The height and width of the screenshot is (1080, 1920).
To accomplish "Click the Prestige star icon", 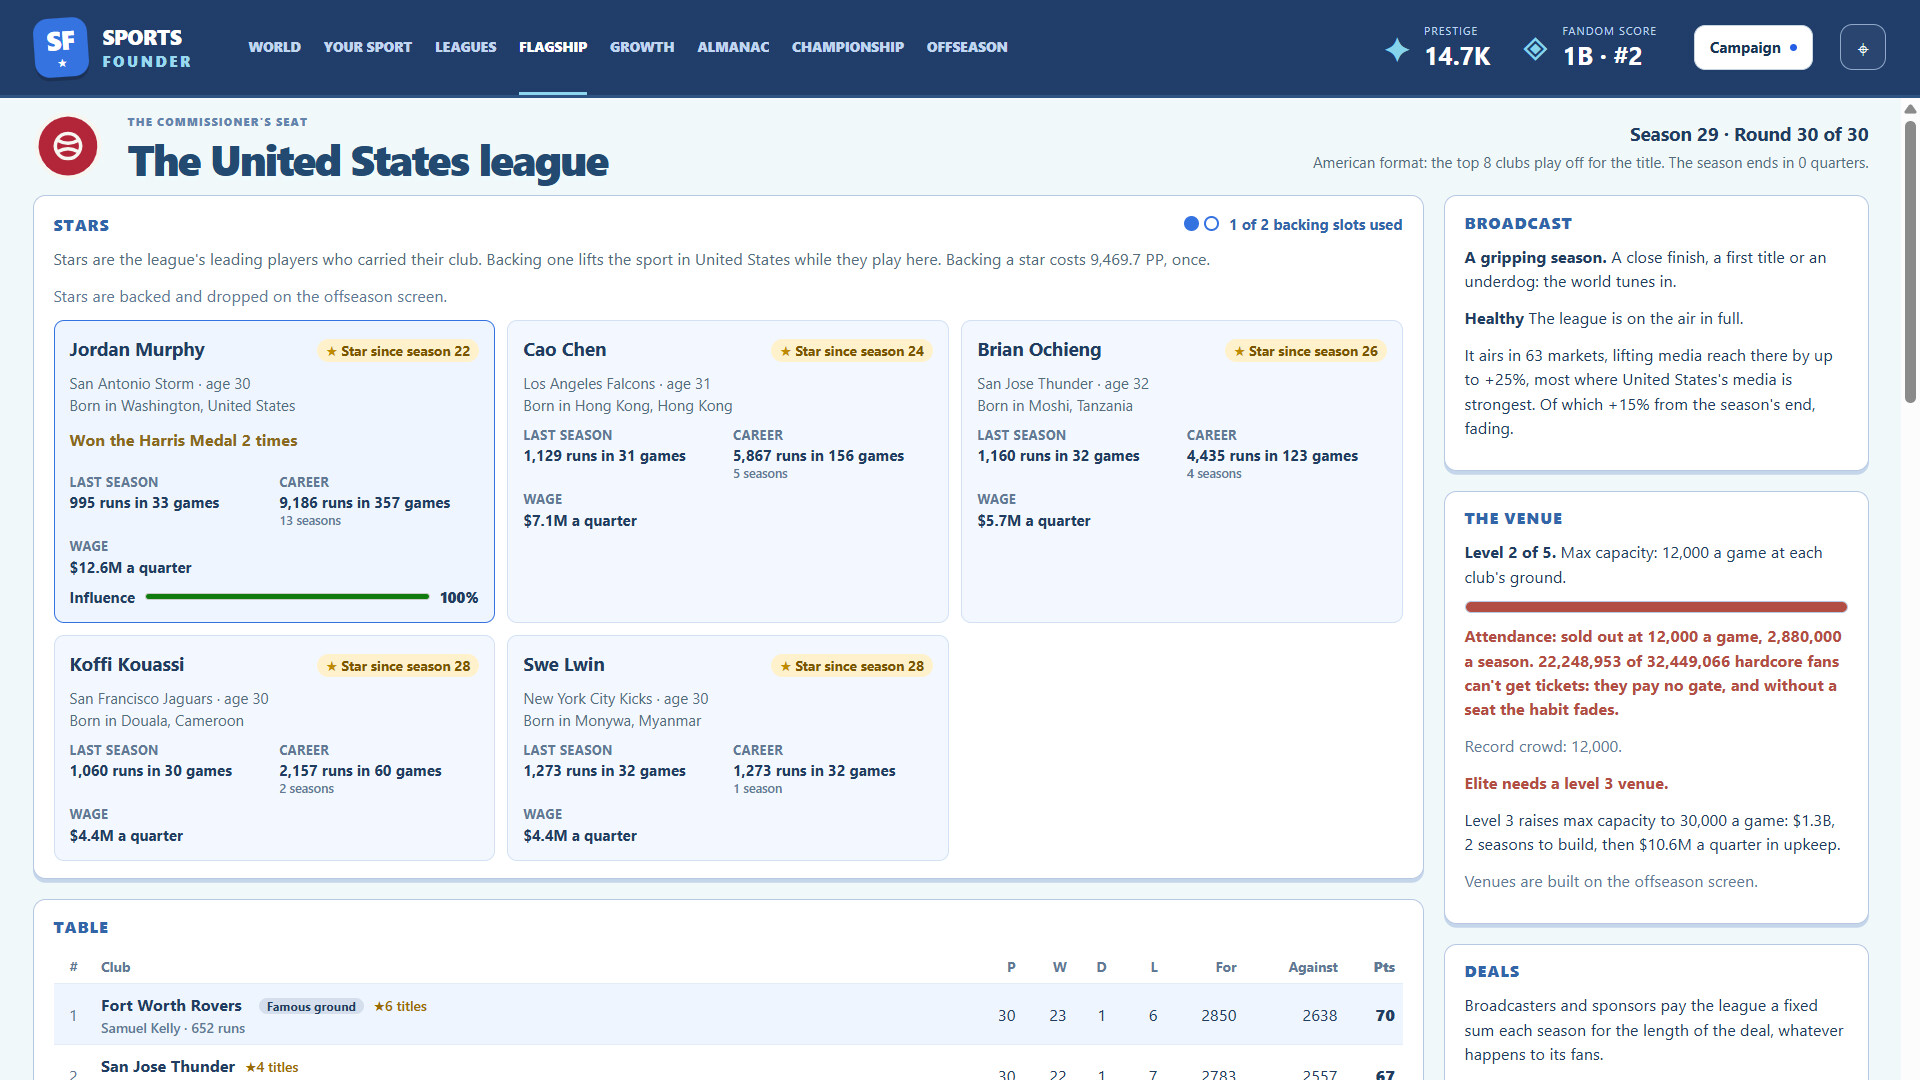I will click(1397, 49).
